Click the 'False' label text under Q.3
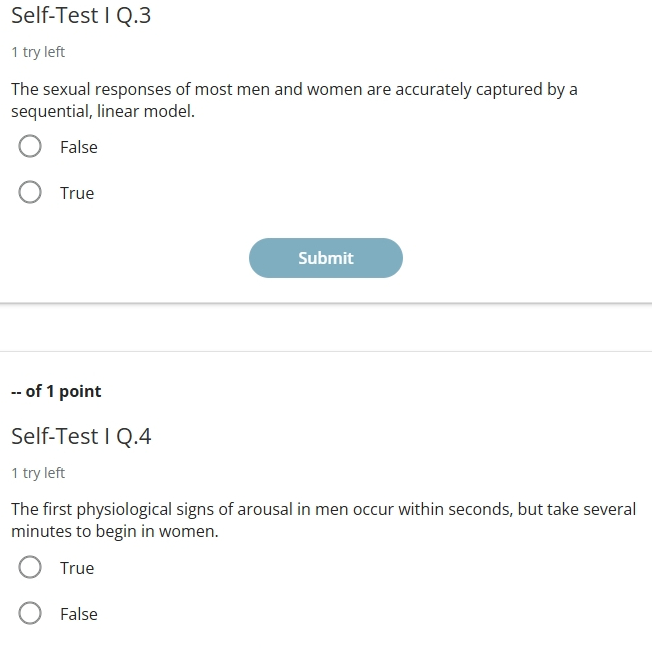The width and height of the screenshot is (652, 652). pyautogui.click(x=79, y=147)
